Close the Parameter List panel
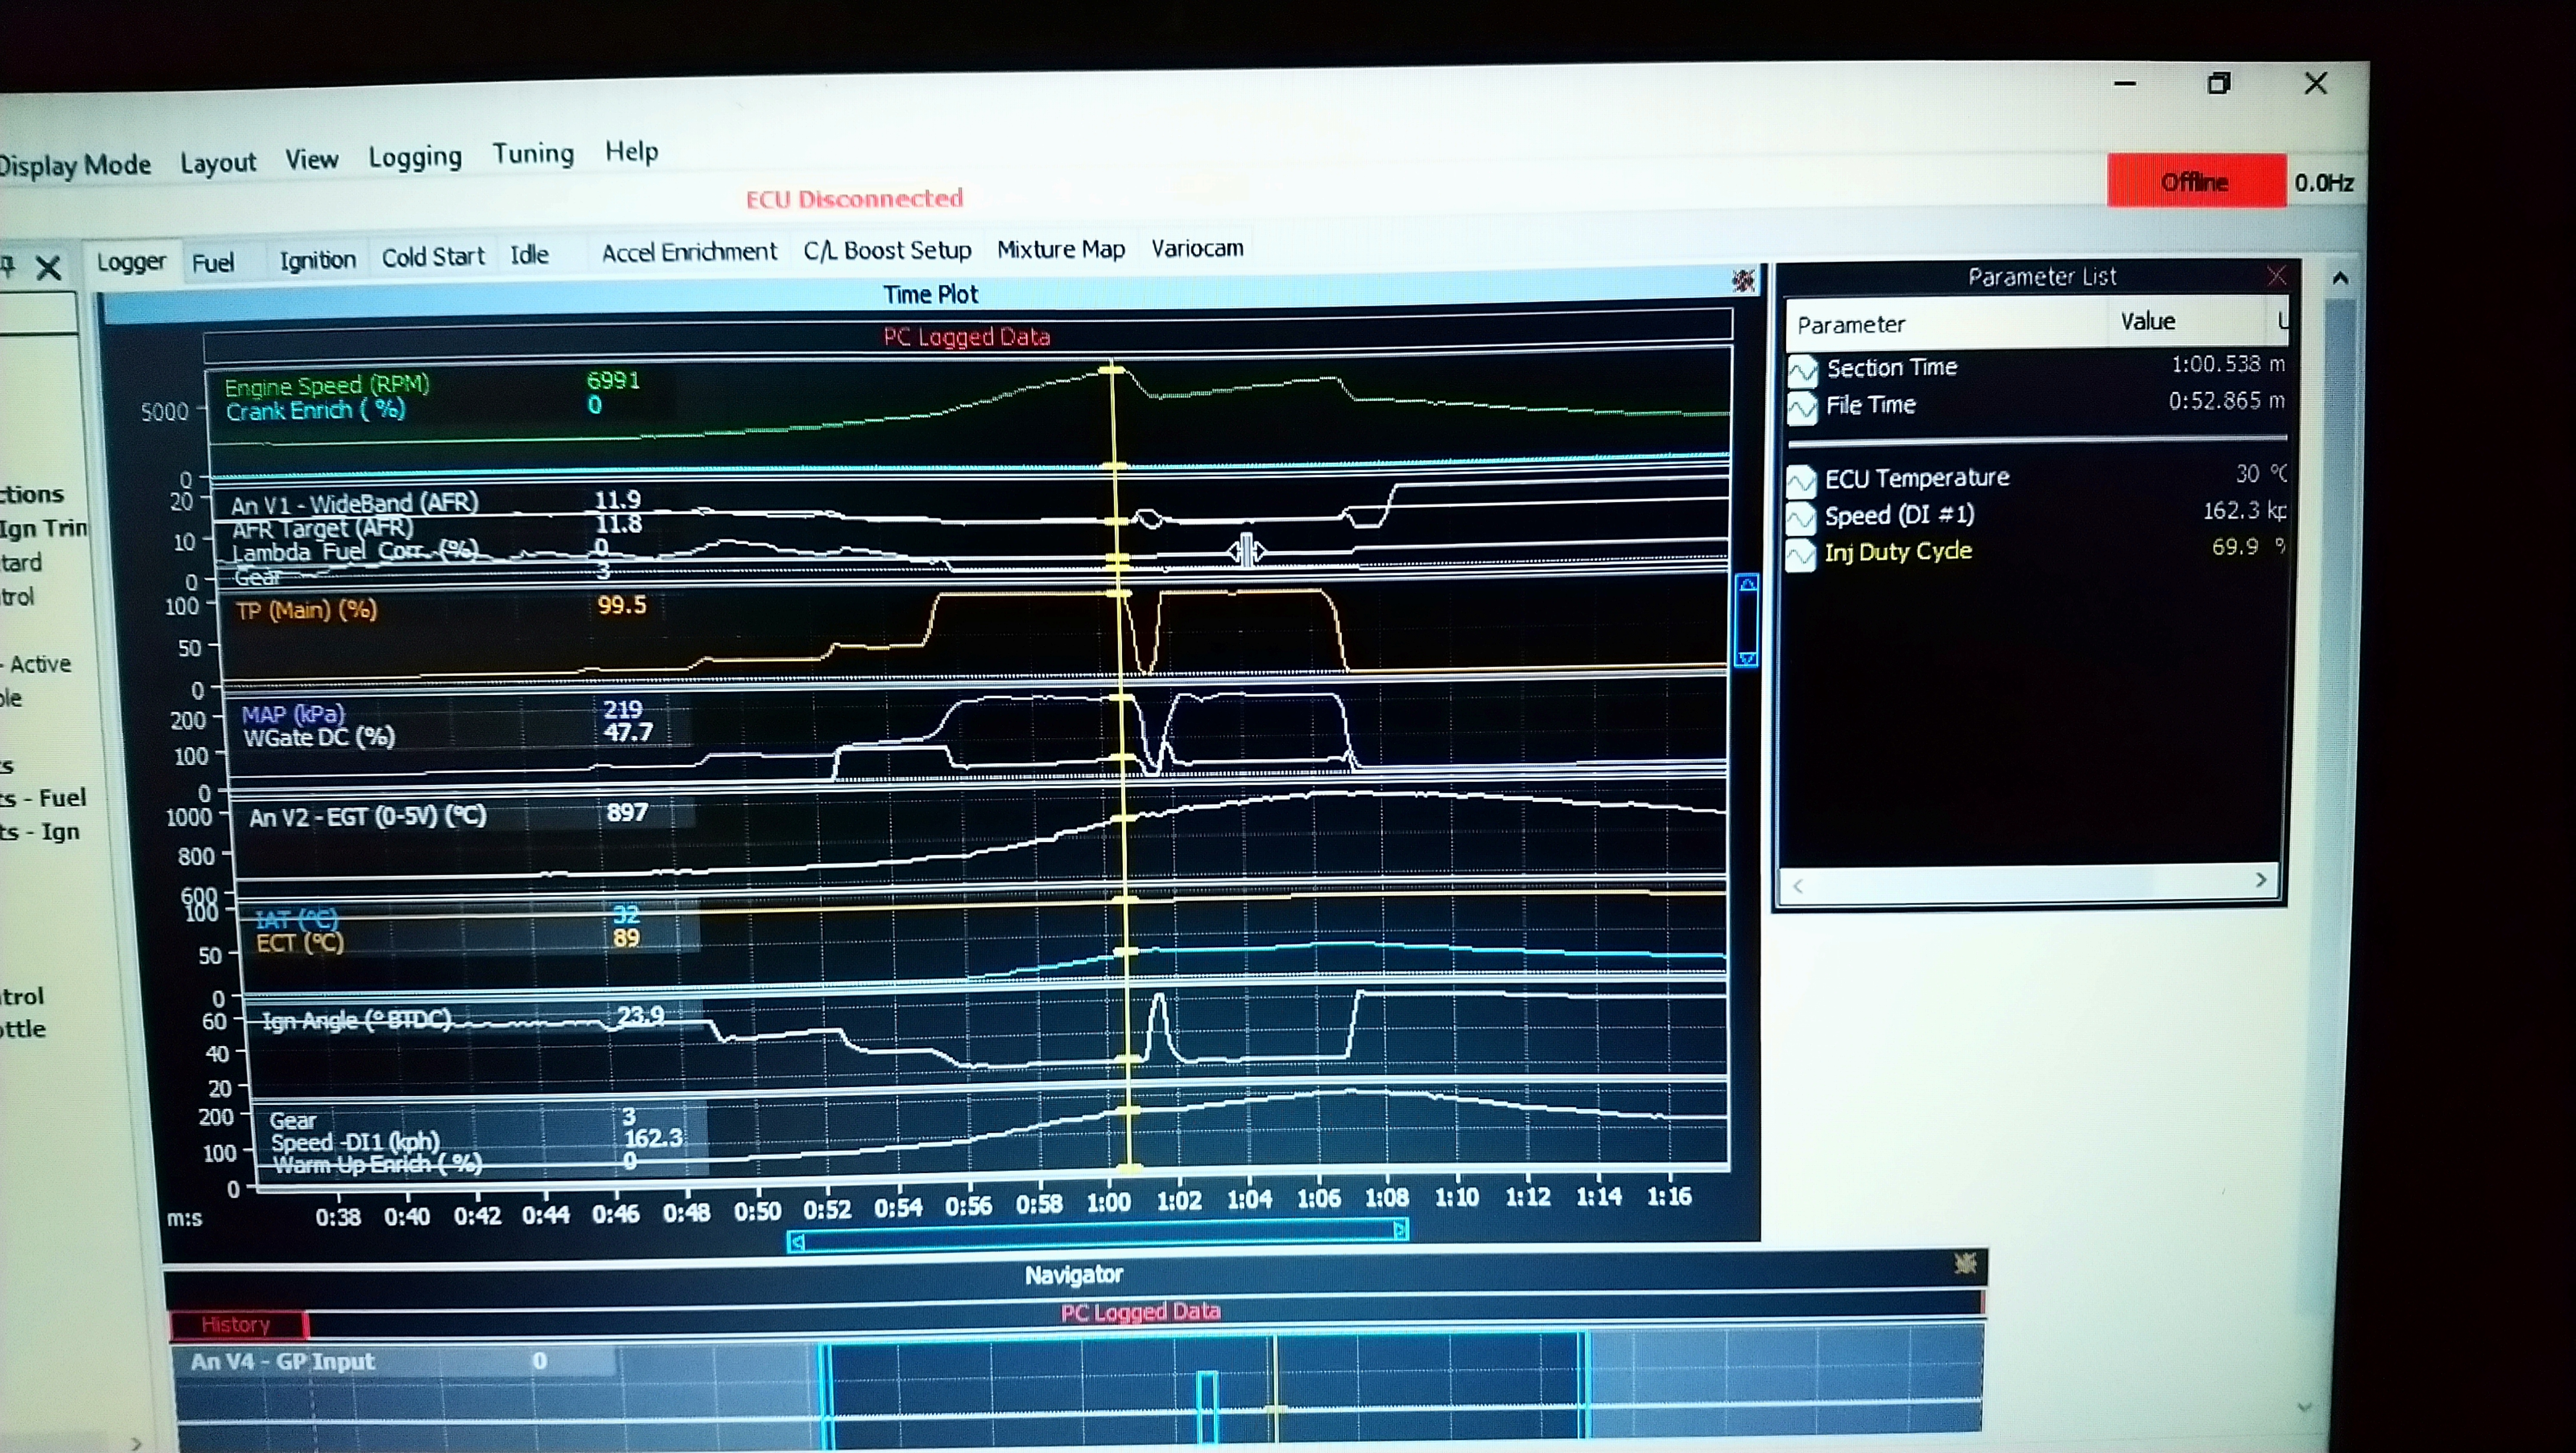The height and width of the screenshot is (1453, 2576). point(2277,276)
